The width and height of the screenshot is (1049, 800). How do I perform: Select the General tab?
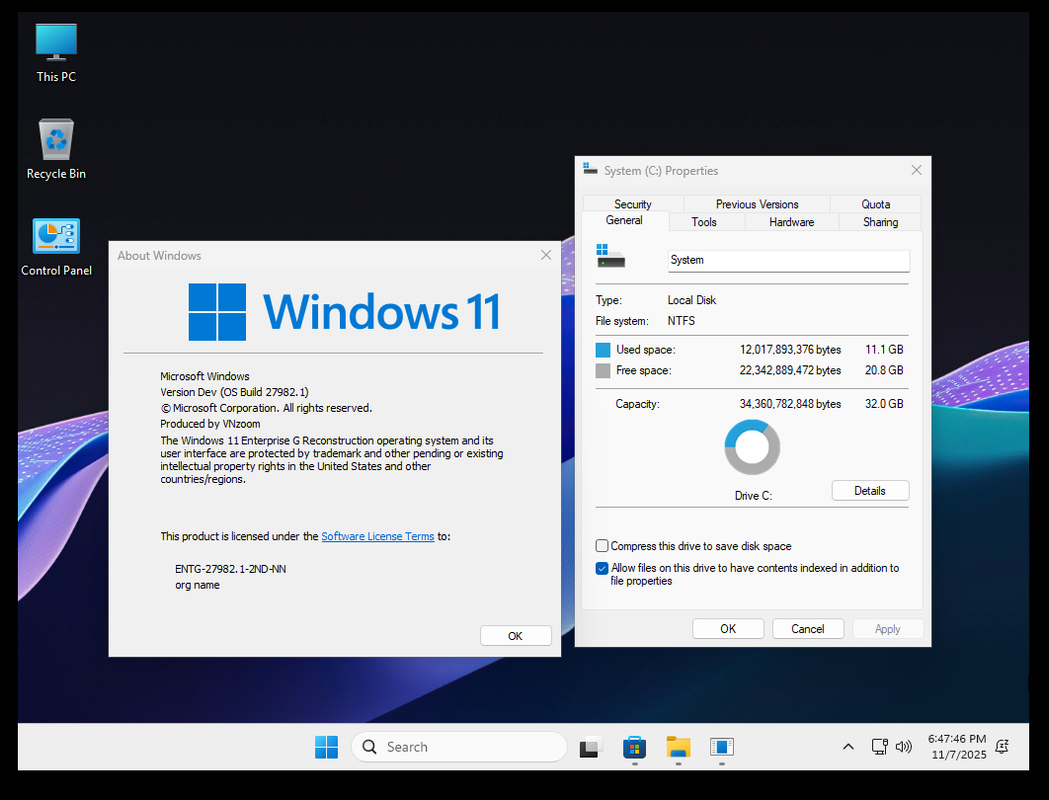click(624, 221)
